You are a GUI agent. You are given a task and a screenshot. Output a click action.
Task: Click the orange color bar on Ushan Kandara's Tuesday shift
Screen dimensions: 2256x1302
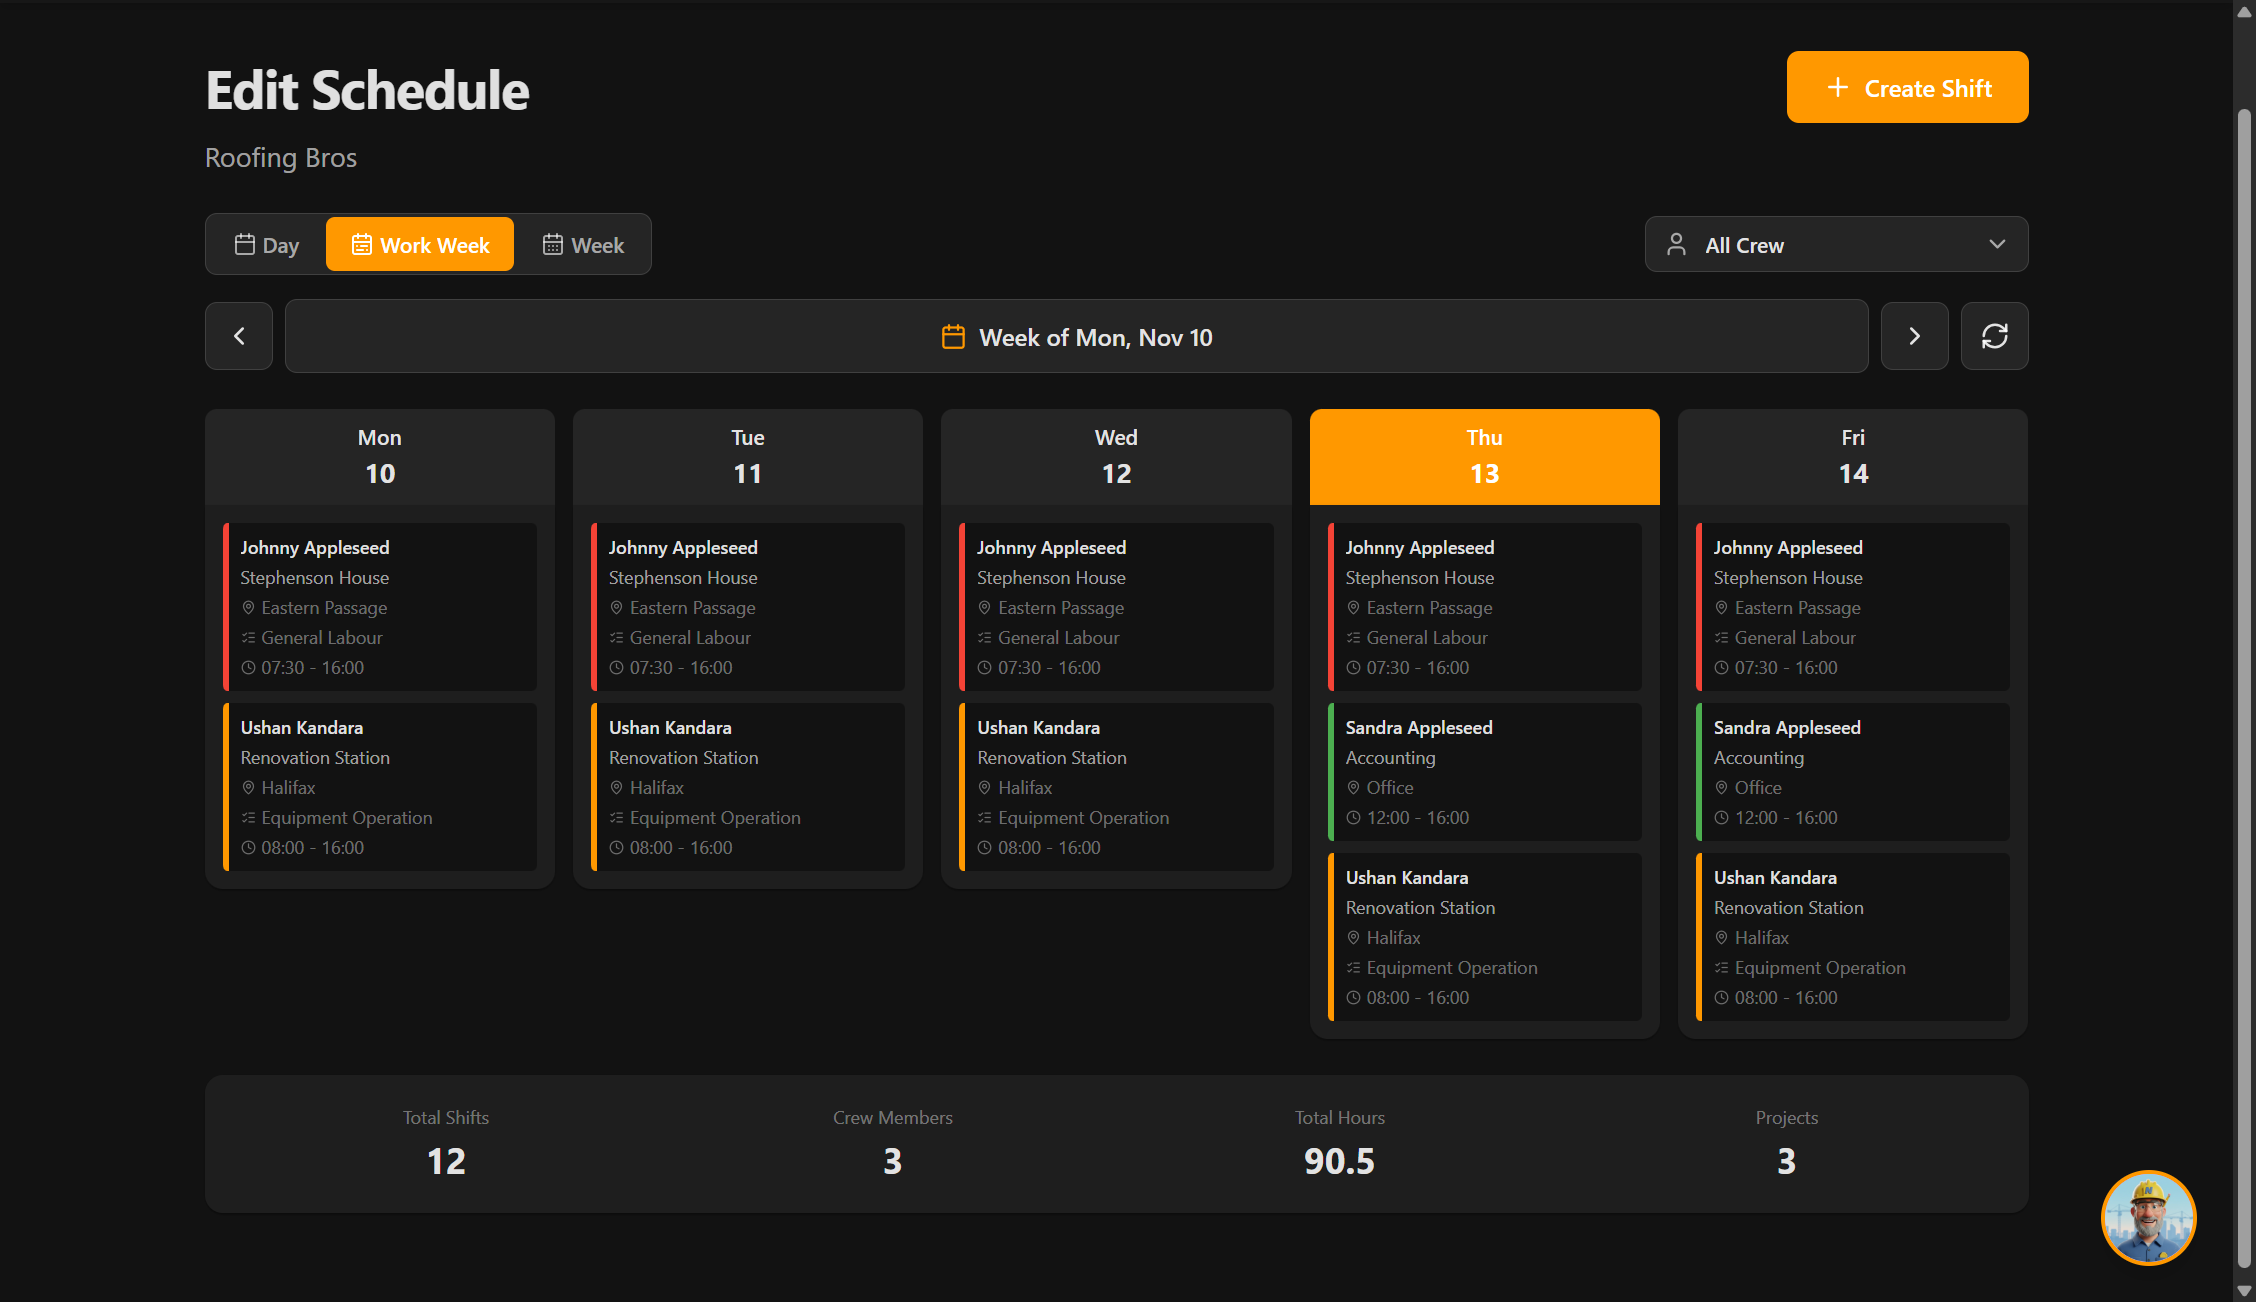pos(595,787)
